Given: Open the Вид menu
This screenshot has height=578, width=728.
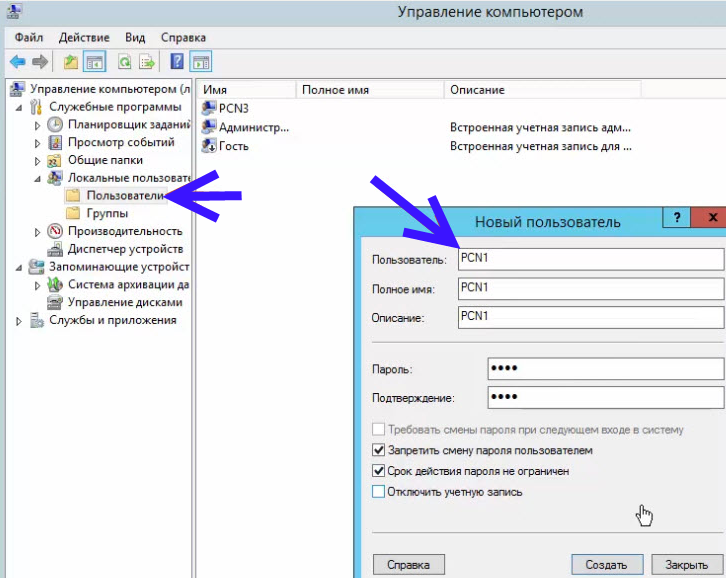Looking at the screenshot, I should coord(135,37).
